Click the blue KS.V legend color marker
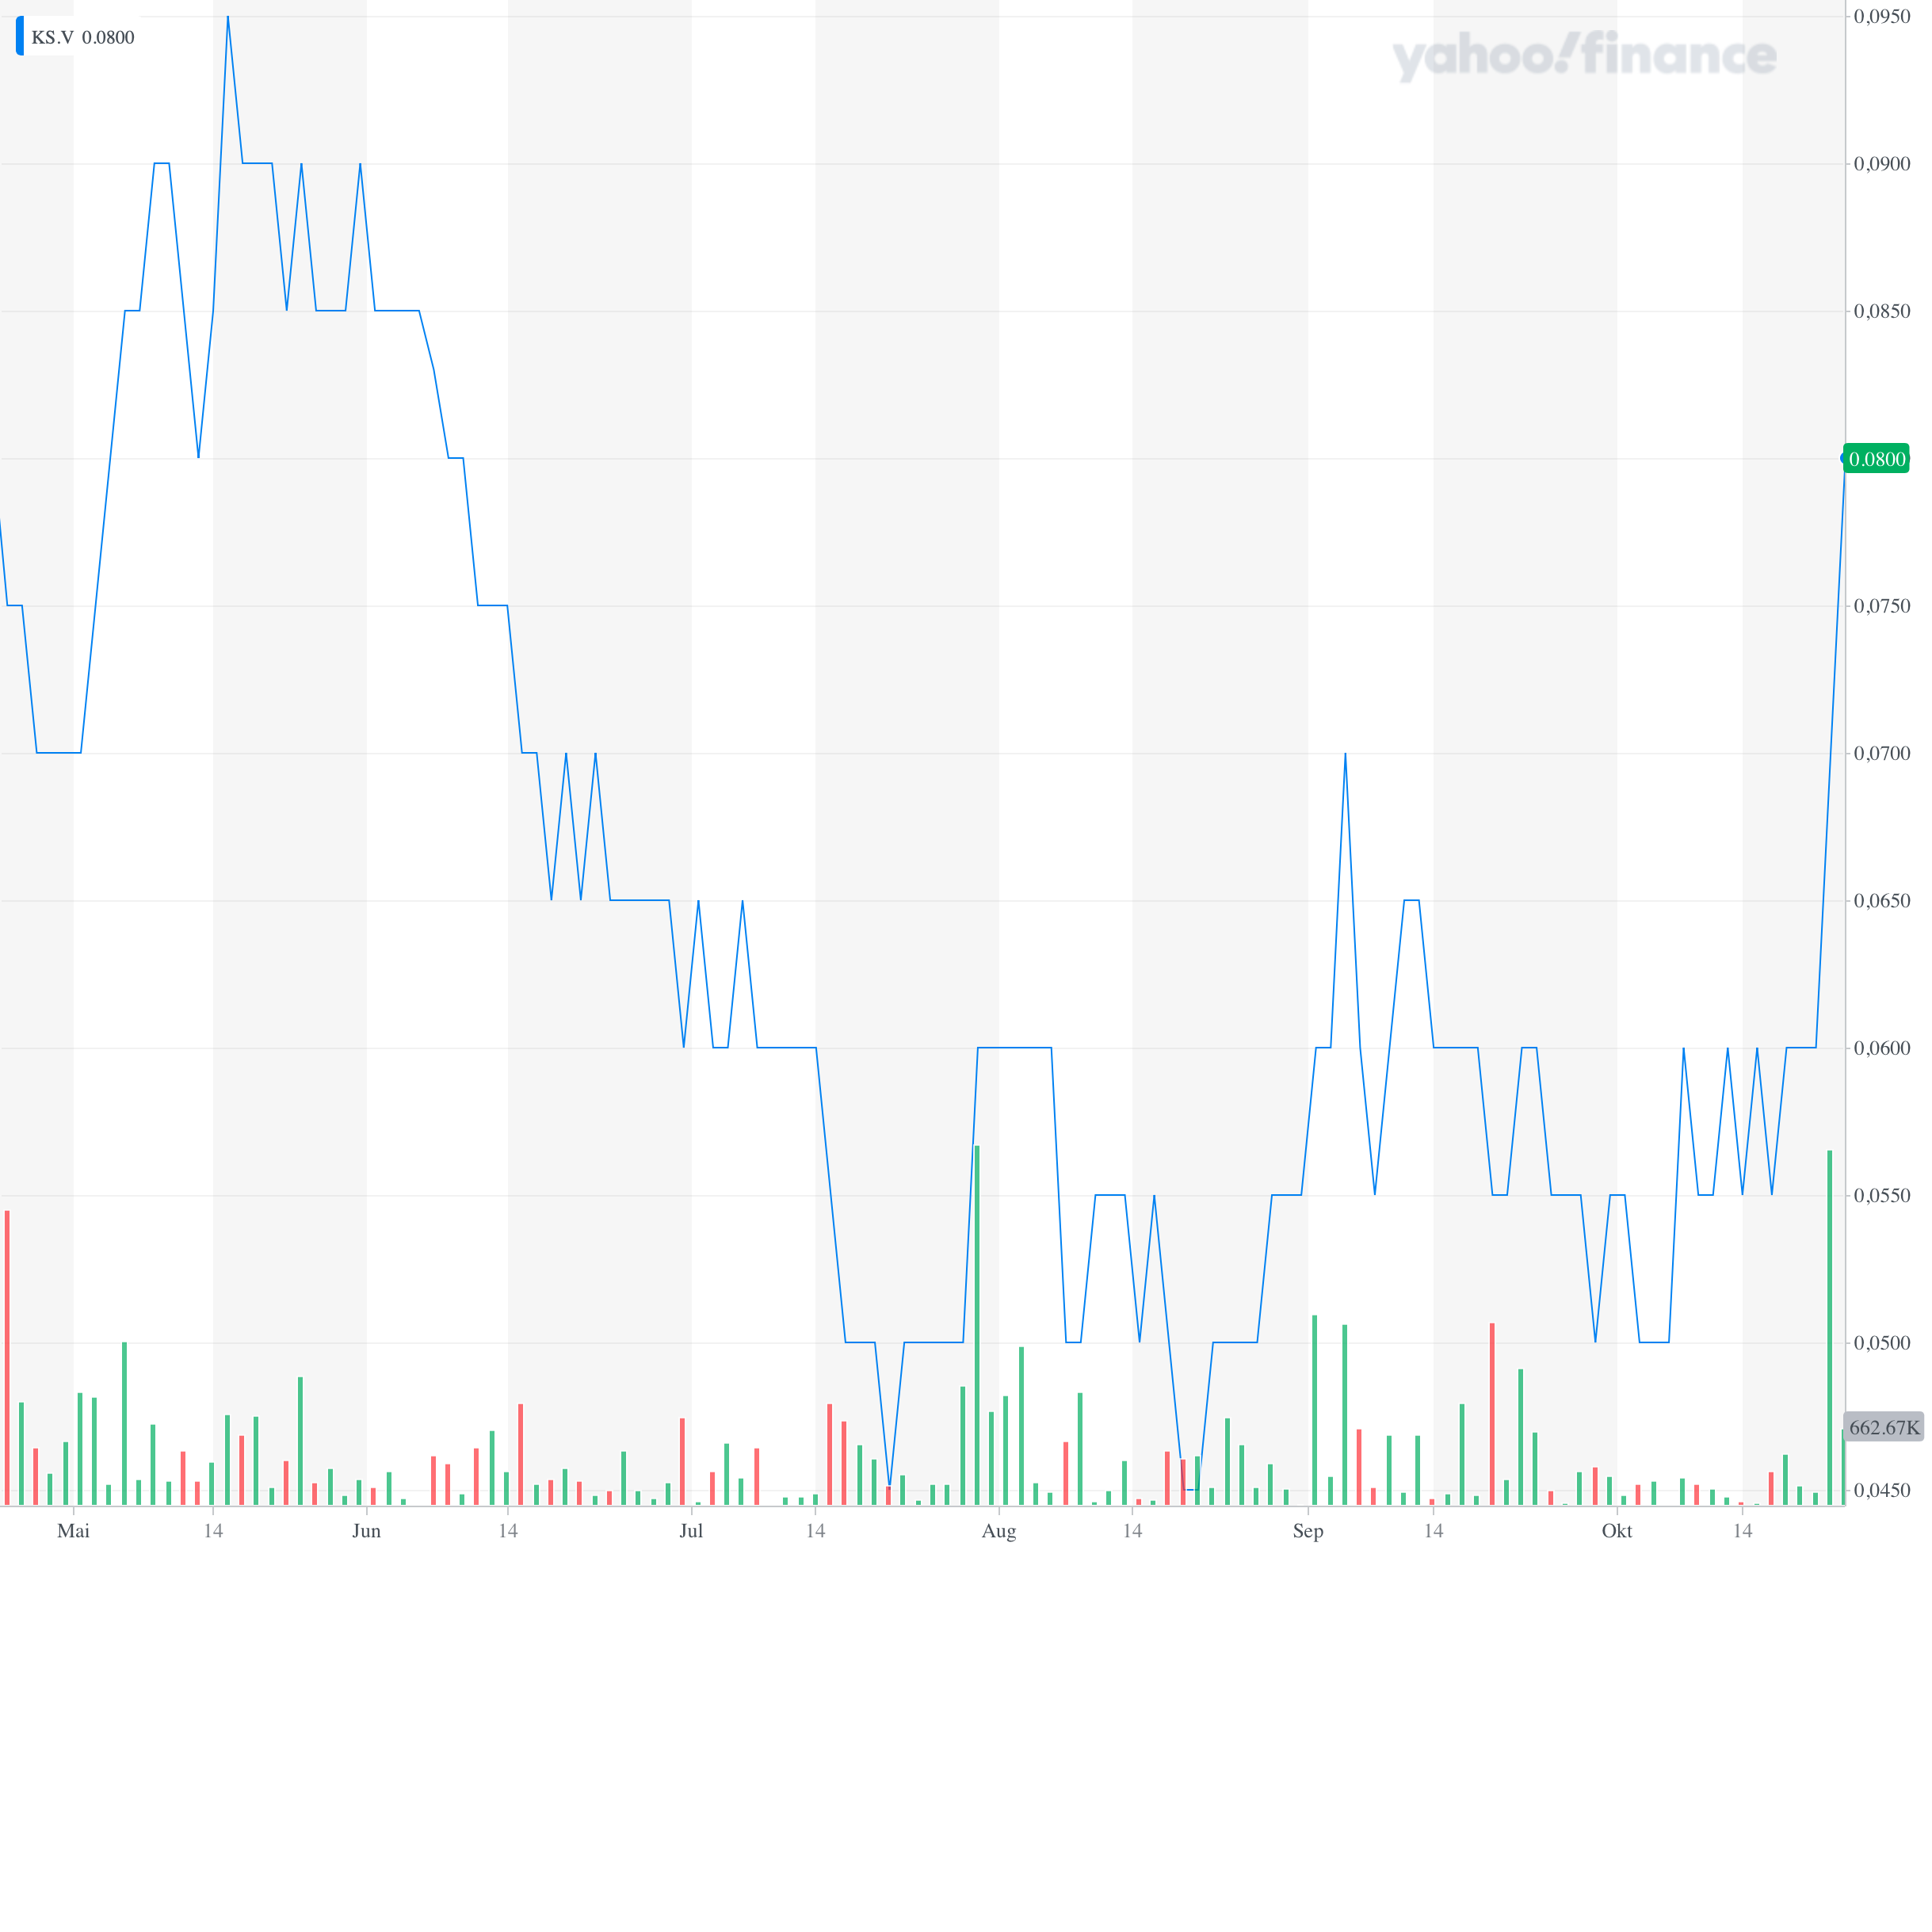 (19, 37)
